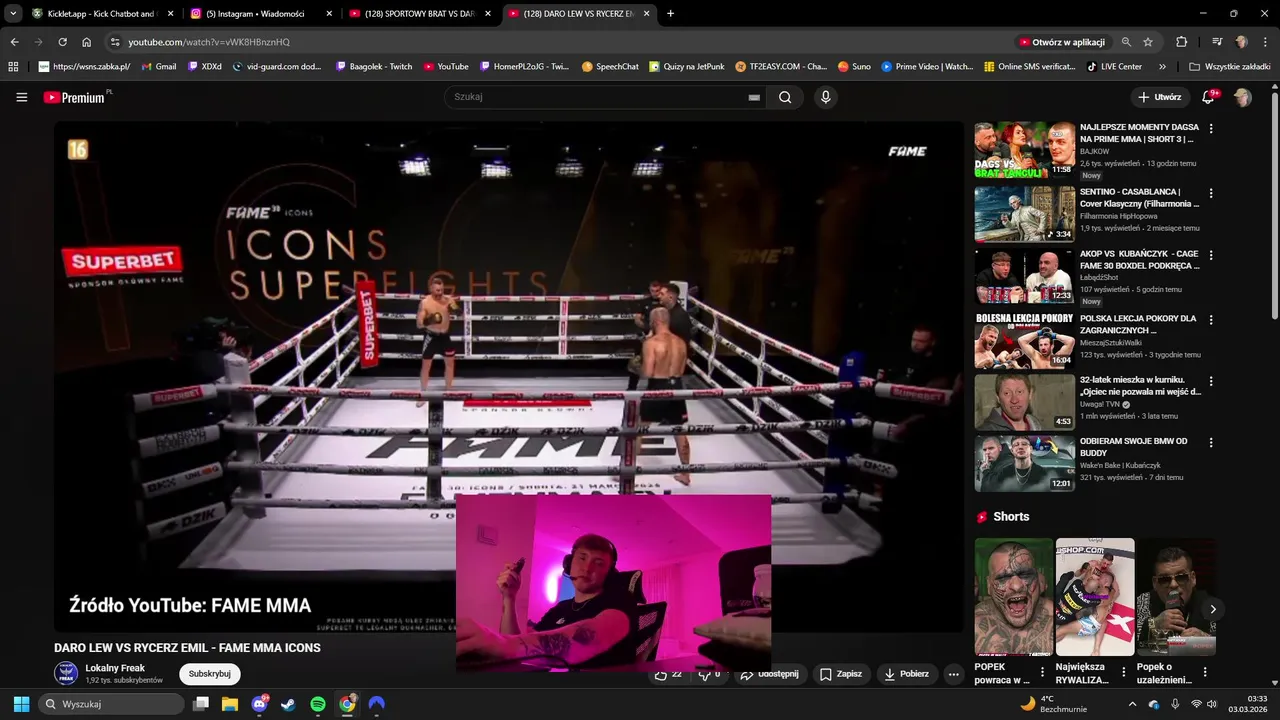Viewport: 1280px width, 720px height.
Task: Open options for the ODBIERAM SWOJE BMW video
Action: coord(1211,442)
